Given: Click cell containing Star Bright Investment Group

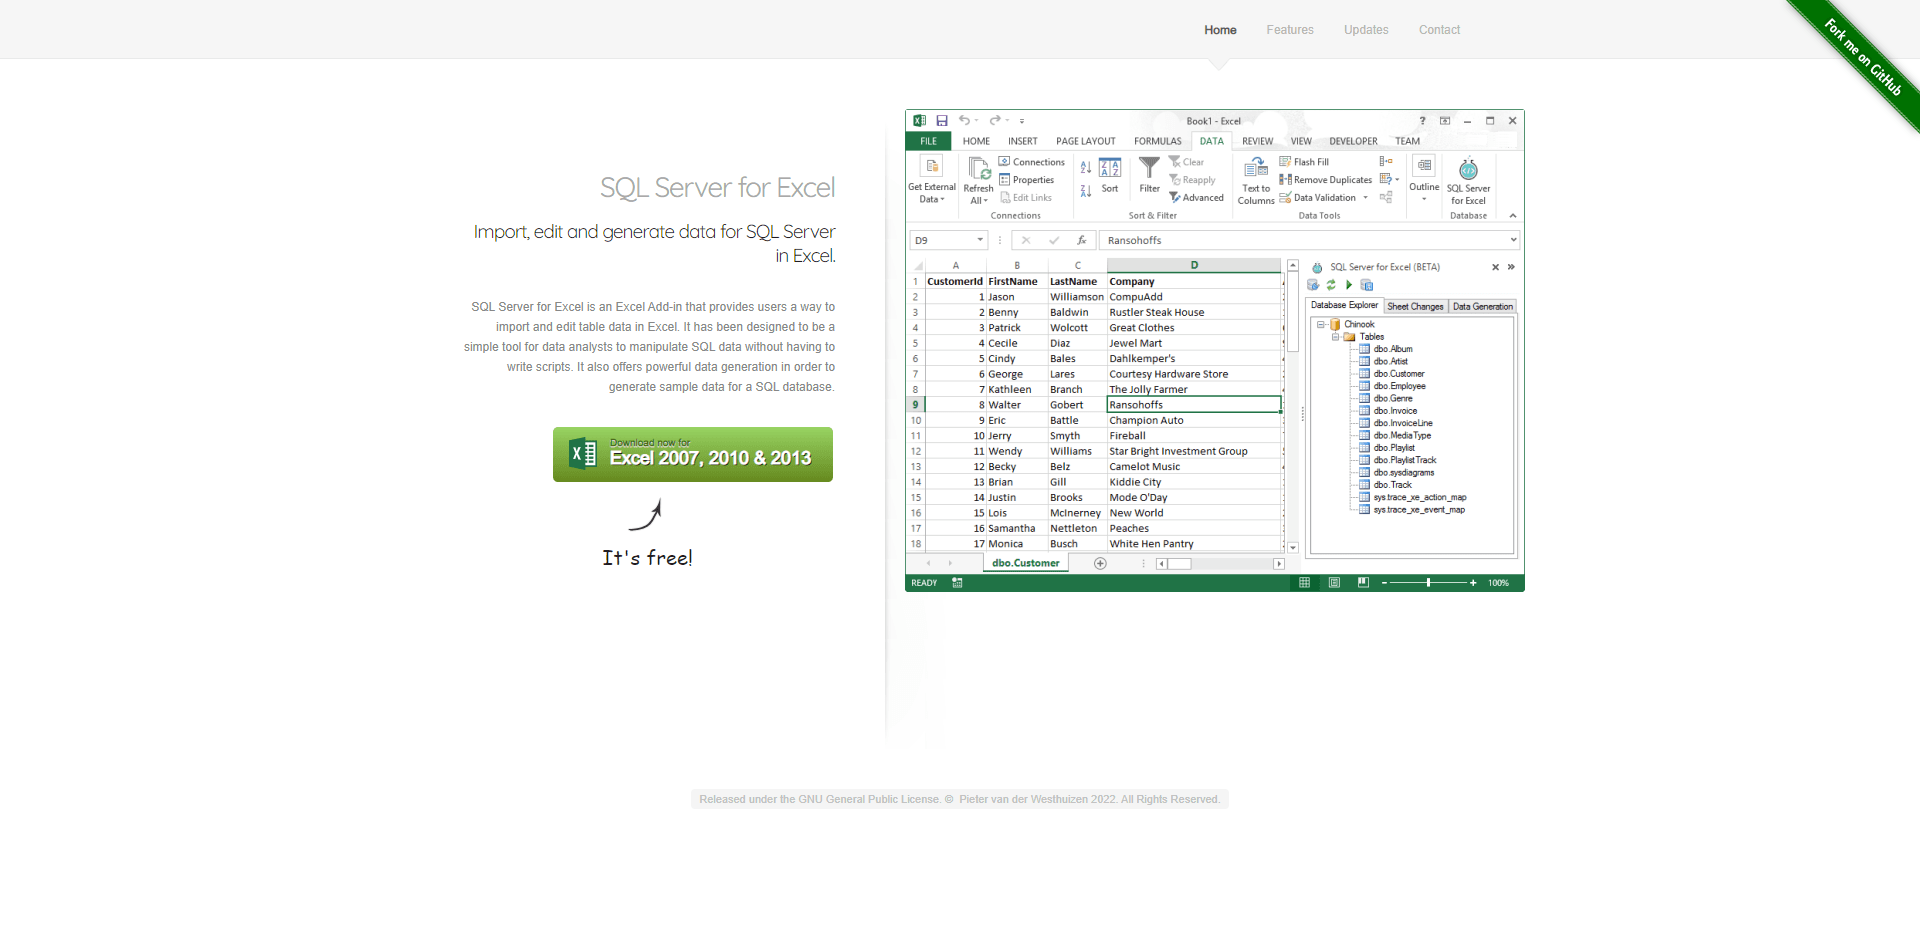Looking at the screenshot, I should pos(1194,451).
